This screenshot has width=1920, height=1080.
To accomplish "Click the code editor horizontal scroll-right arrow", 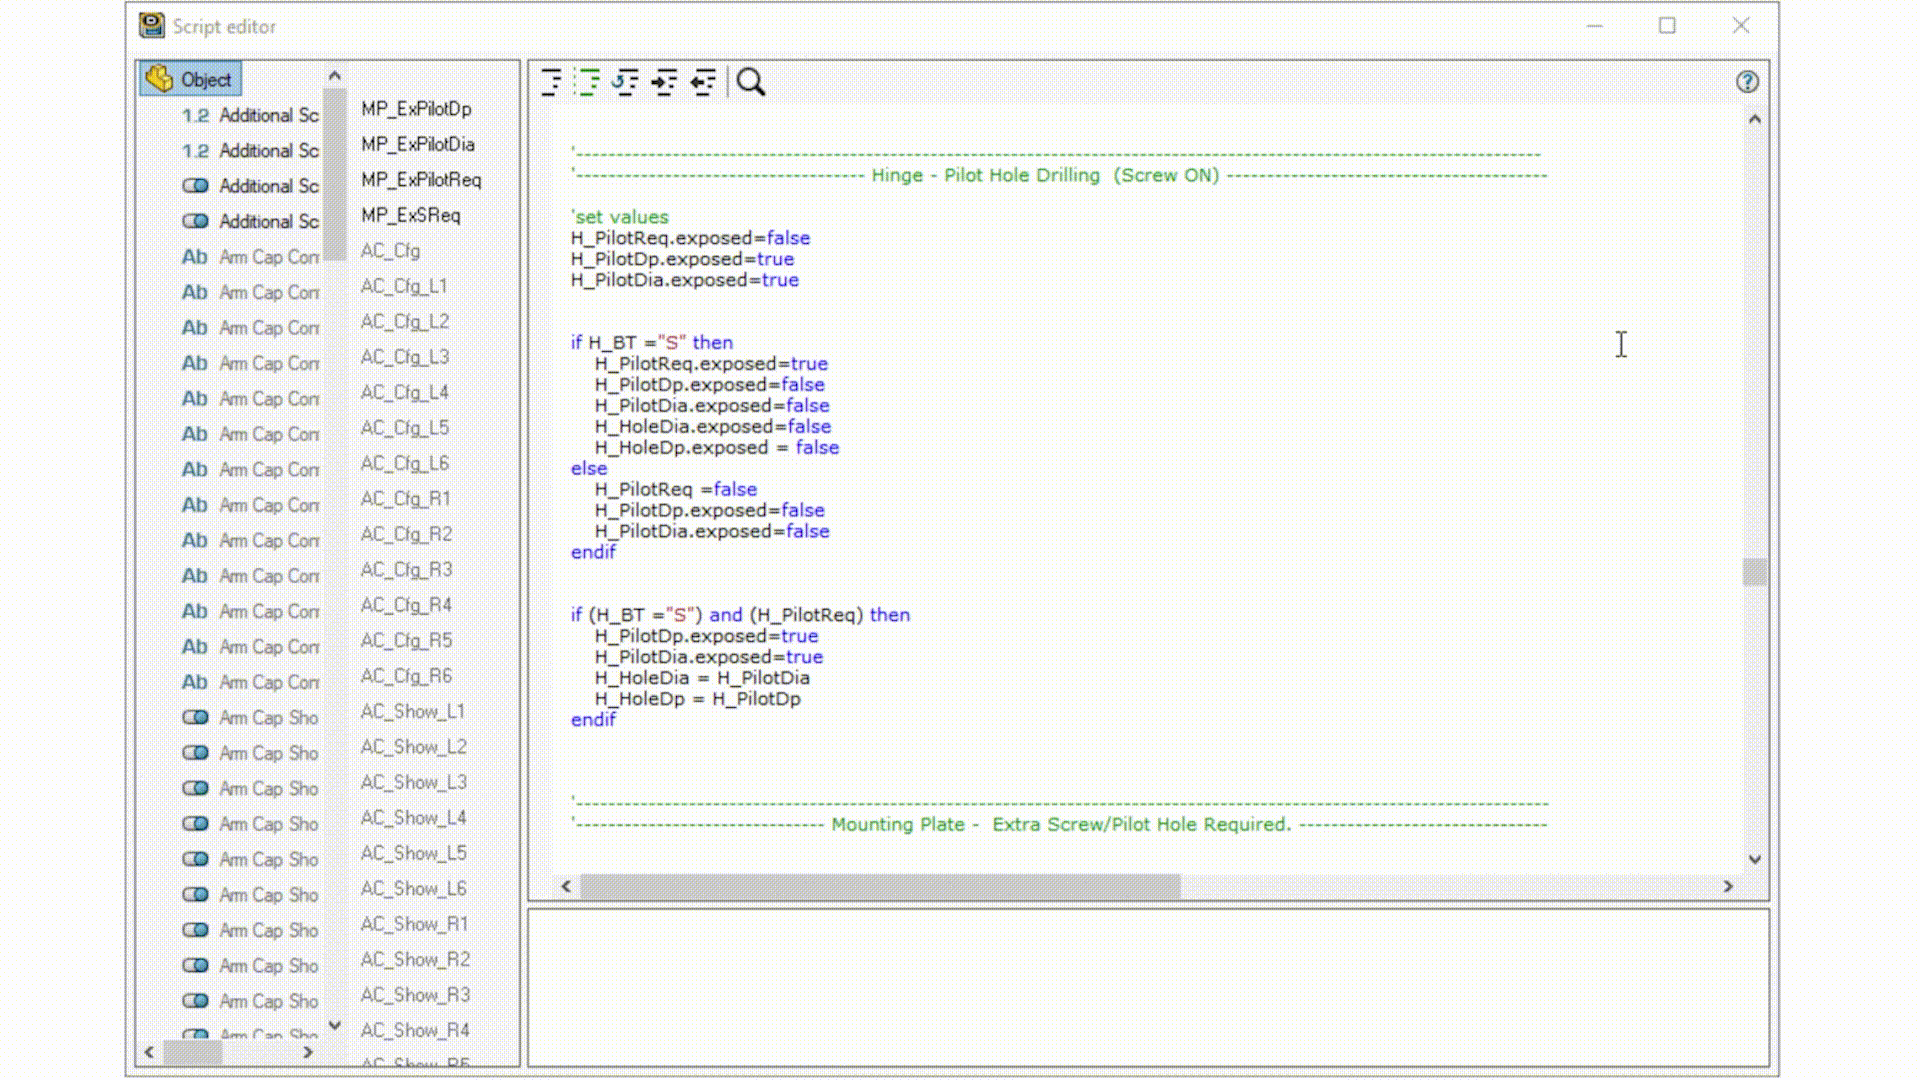I will (x=1728, y=886).
